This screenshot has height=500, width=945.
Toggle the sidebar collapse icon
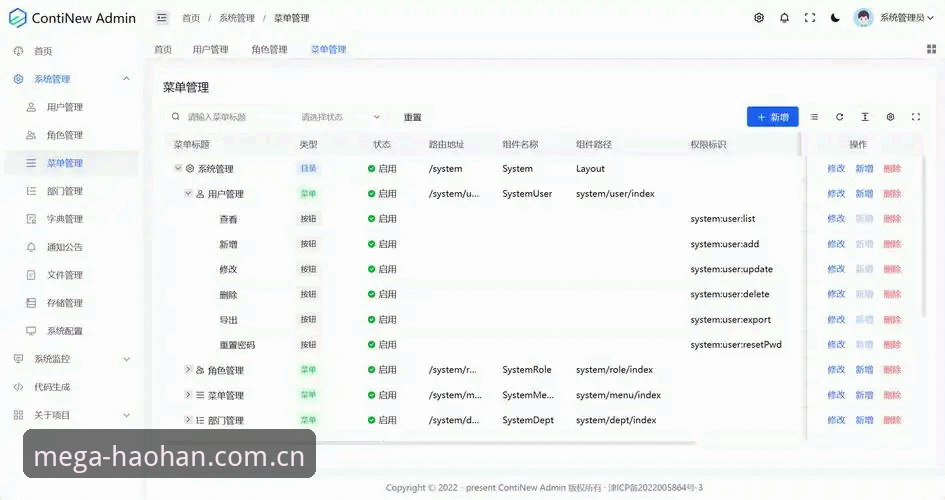tap(162, 18)
